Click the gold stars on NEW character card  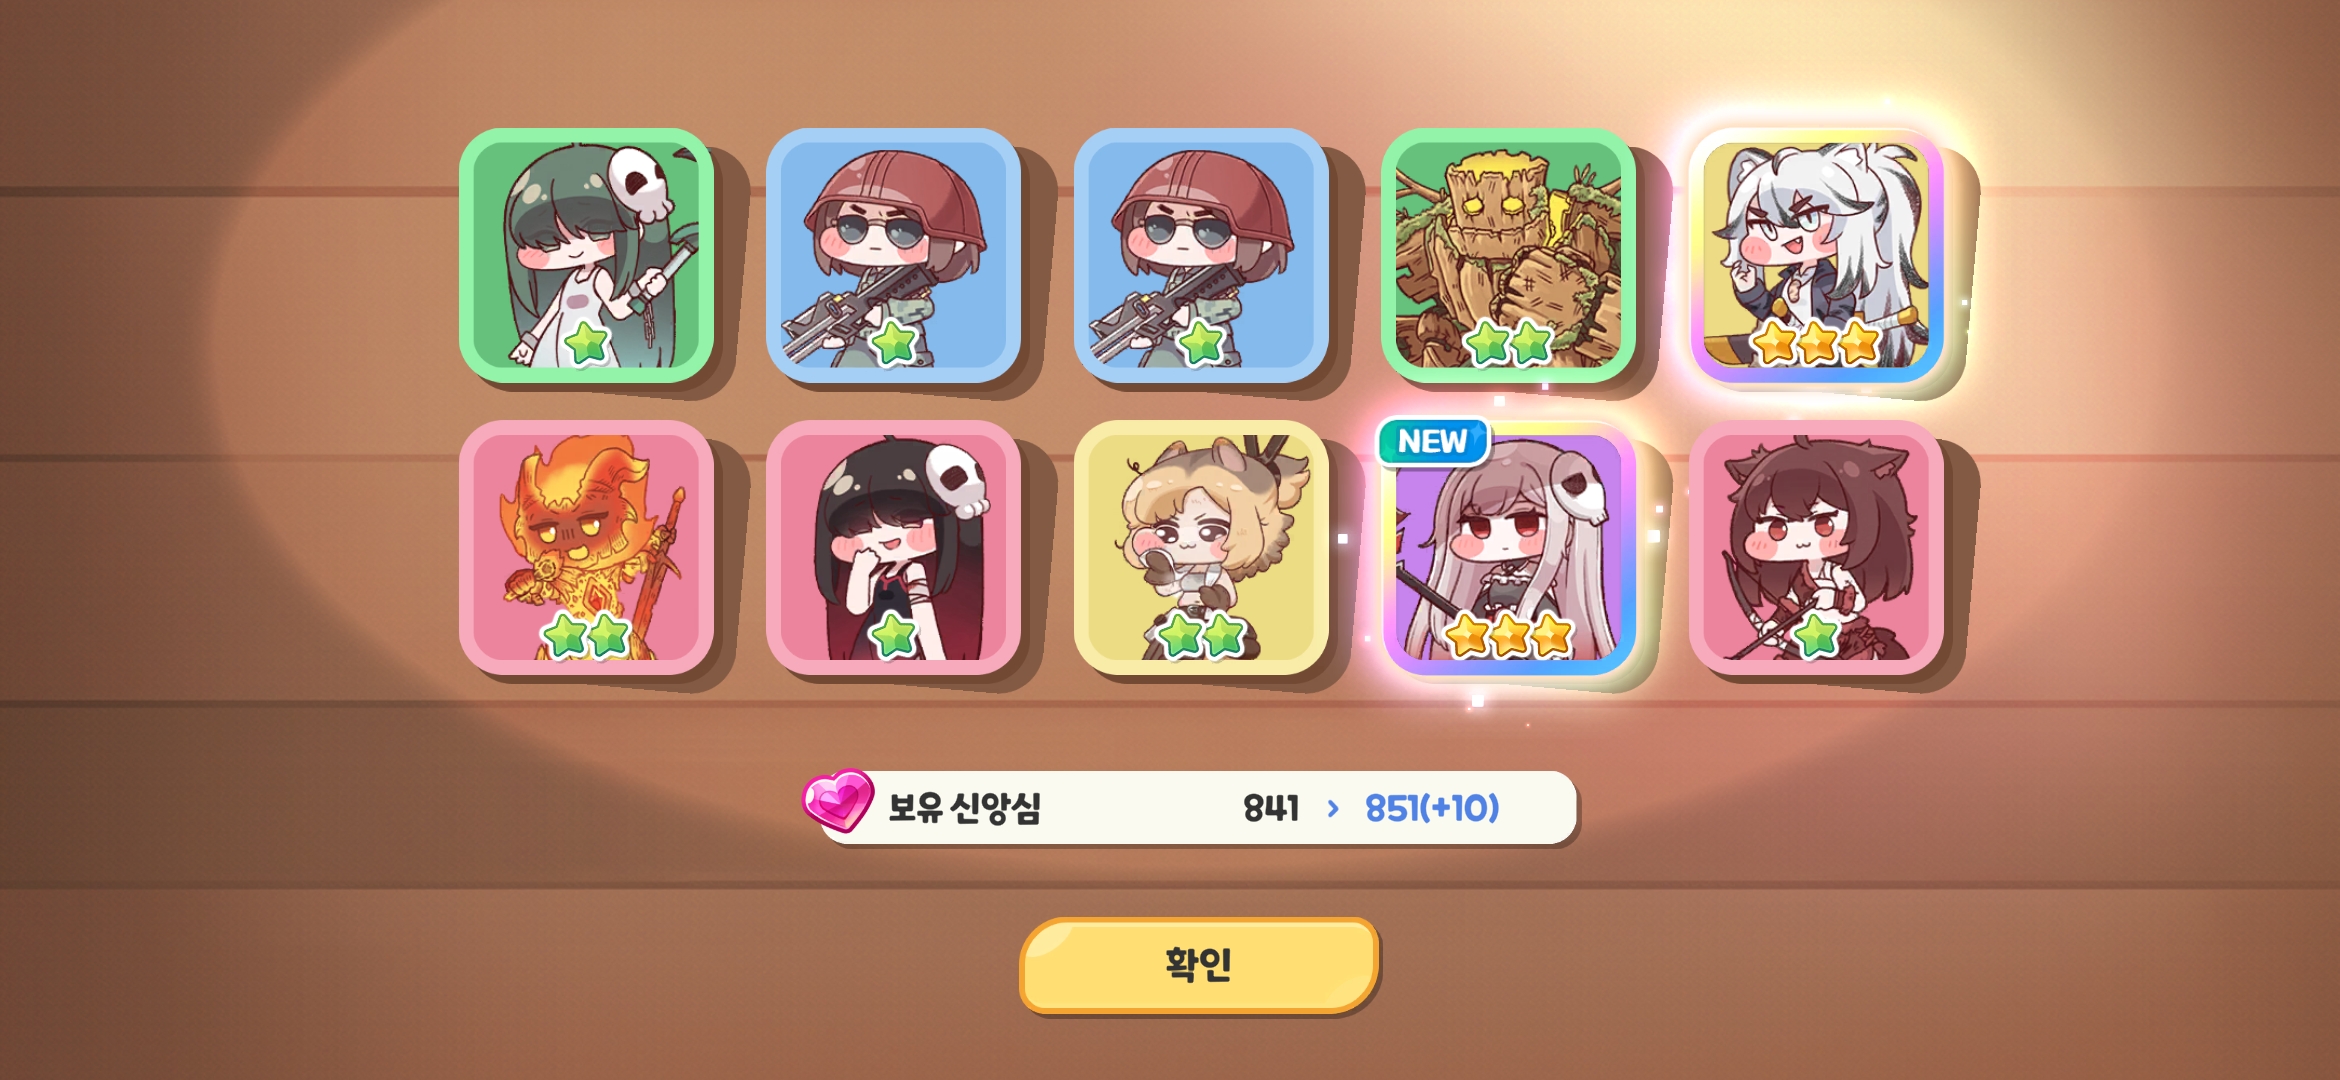(1508, 635)
